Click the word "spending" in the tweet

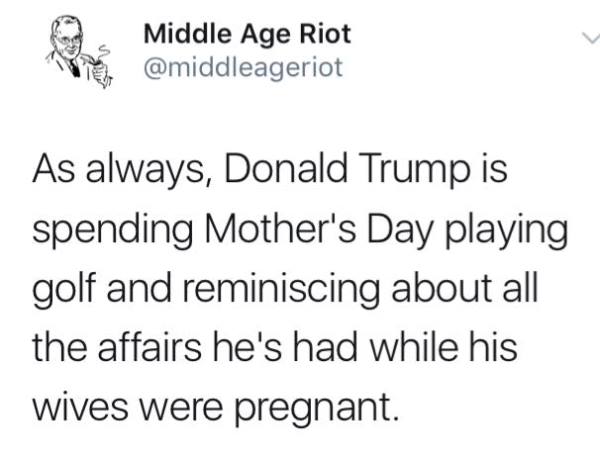coord(112,230)
